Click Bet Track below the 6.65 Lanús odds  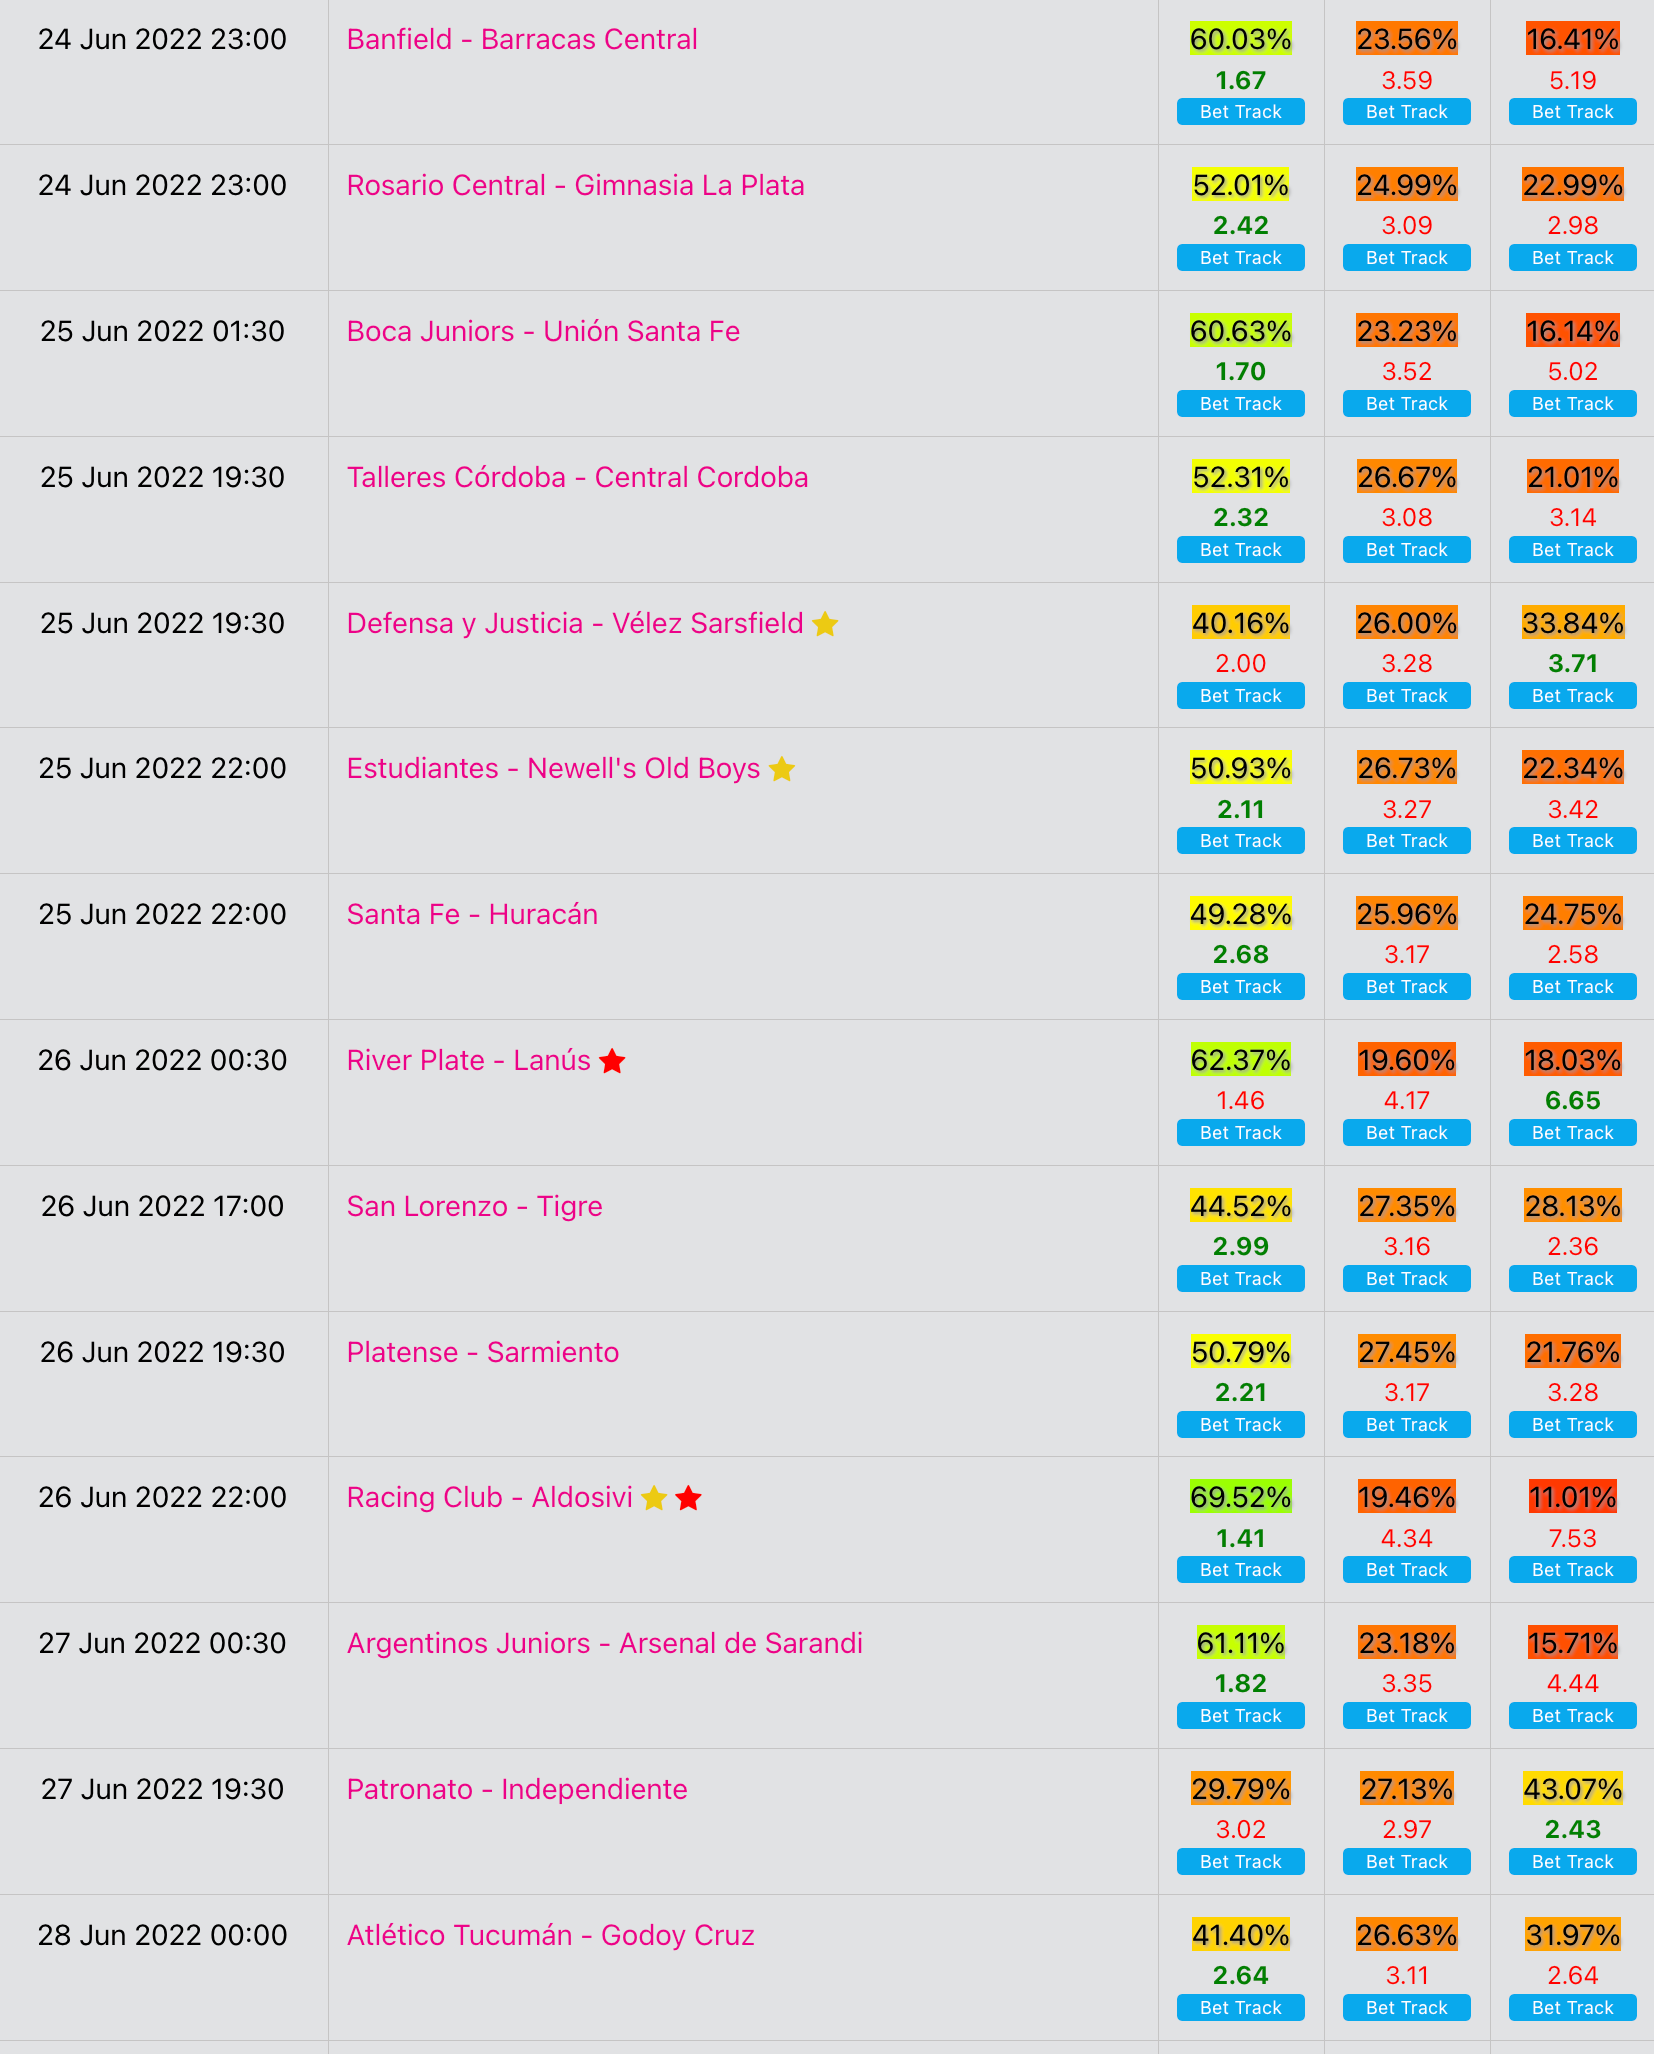click(1572, 1133)
